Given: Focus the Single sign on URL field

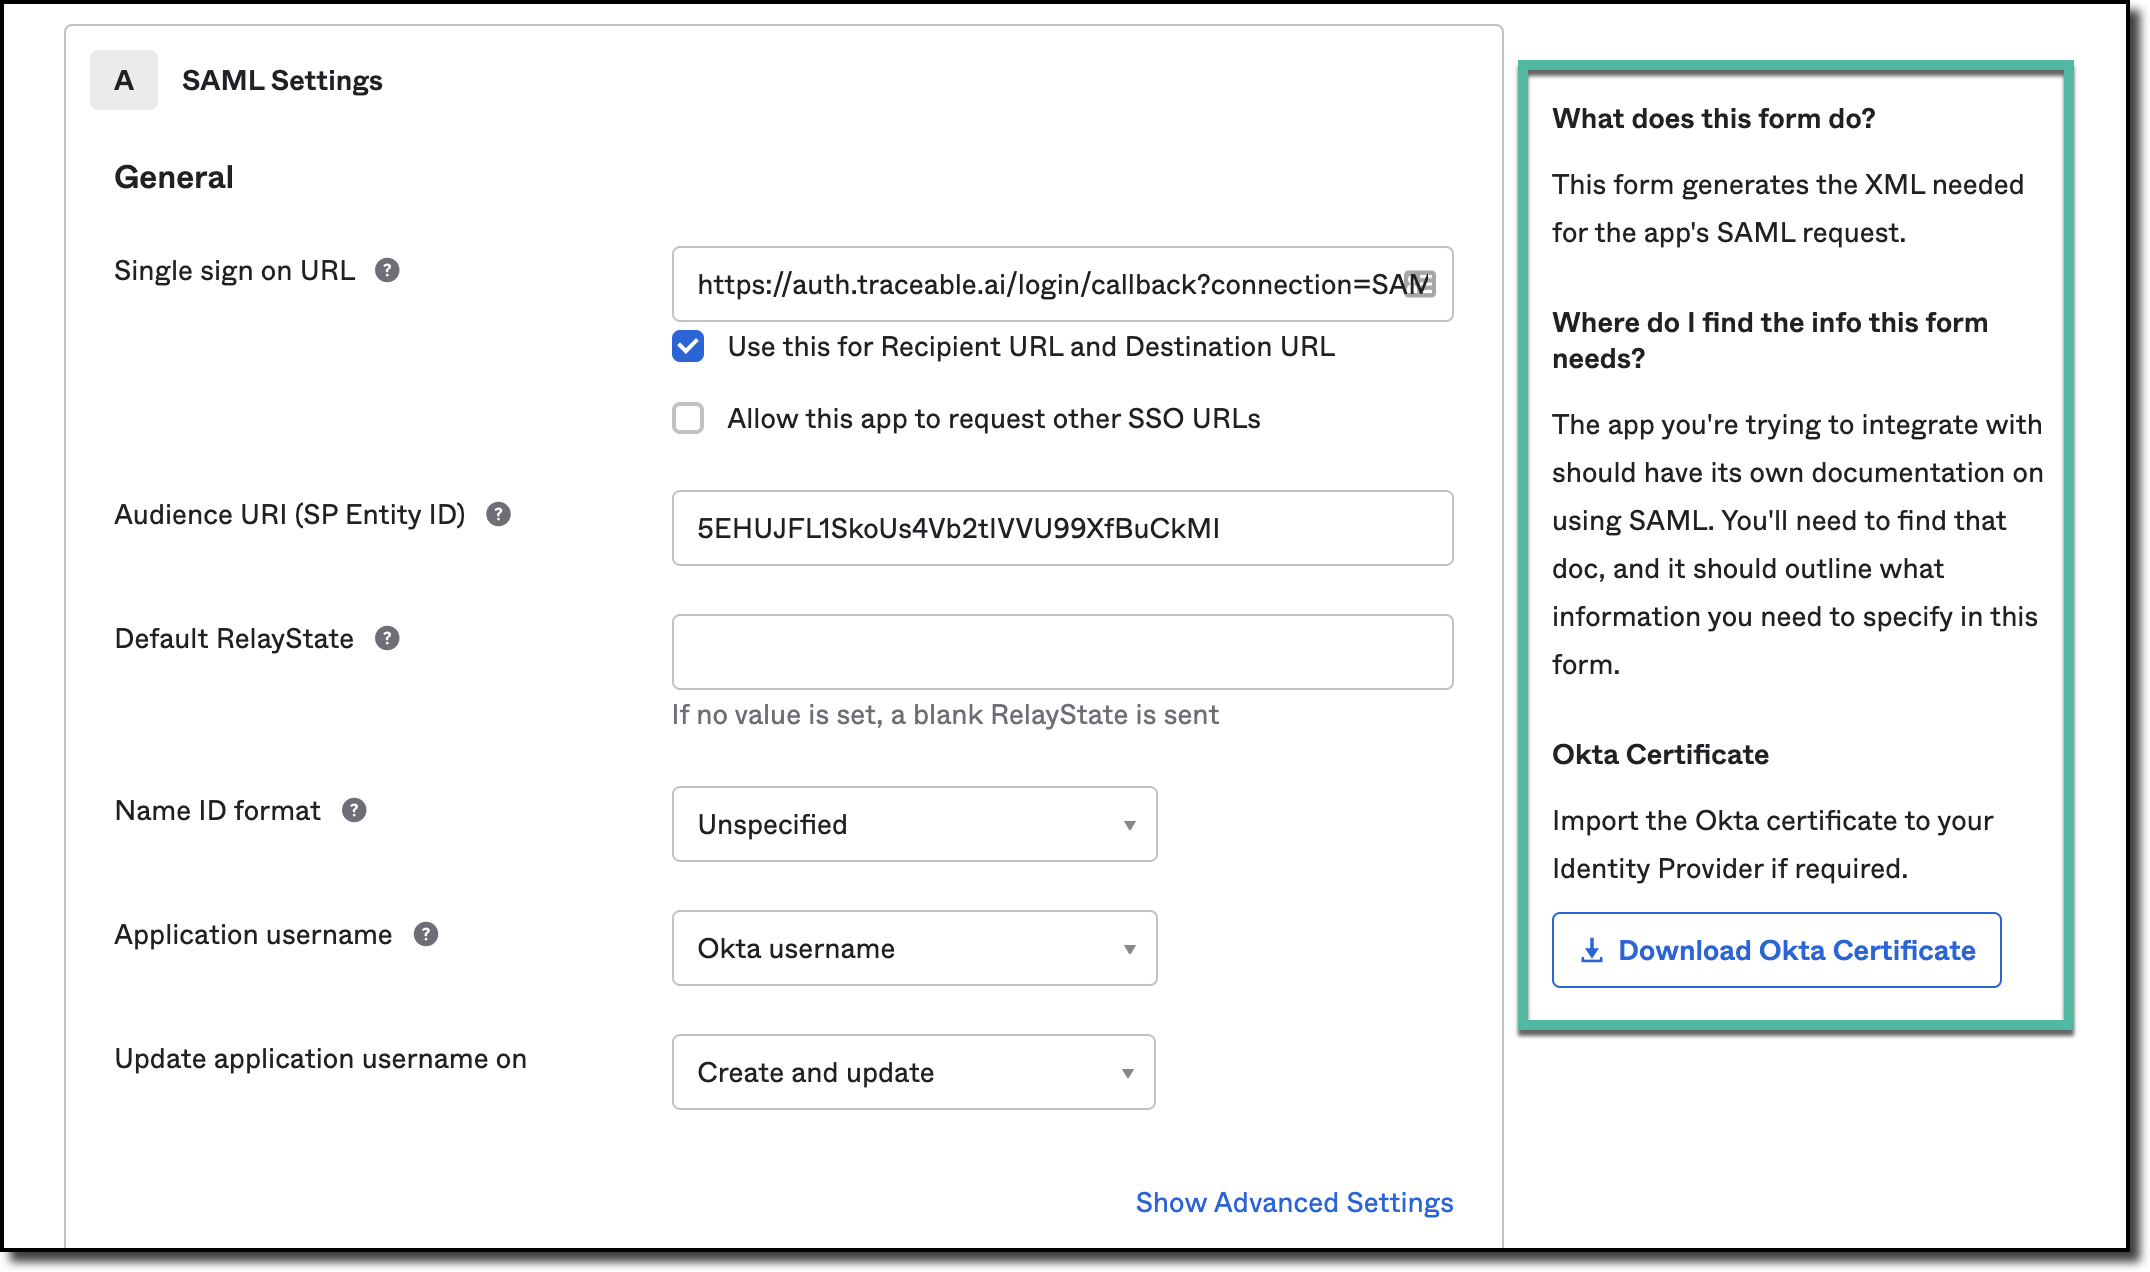Looking at the screenshot, I should [1062, 284].
